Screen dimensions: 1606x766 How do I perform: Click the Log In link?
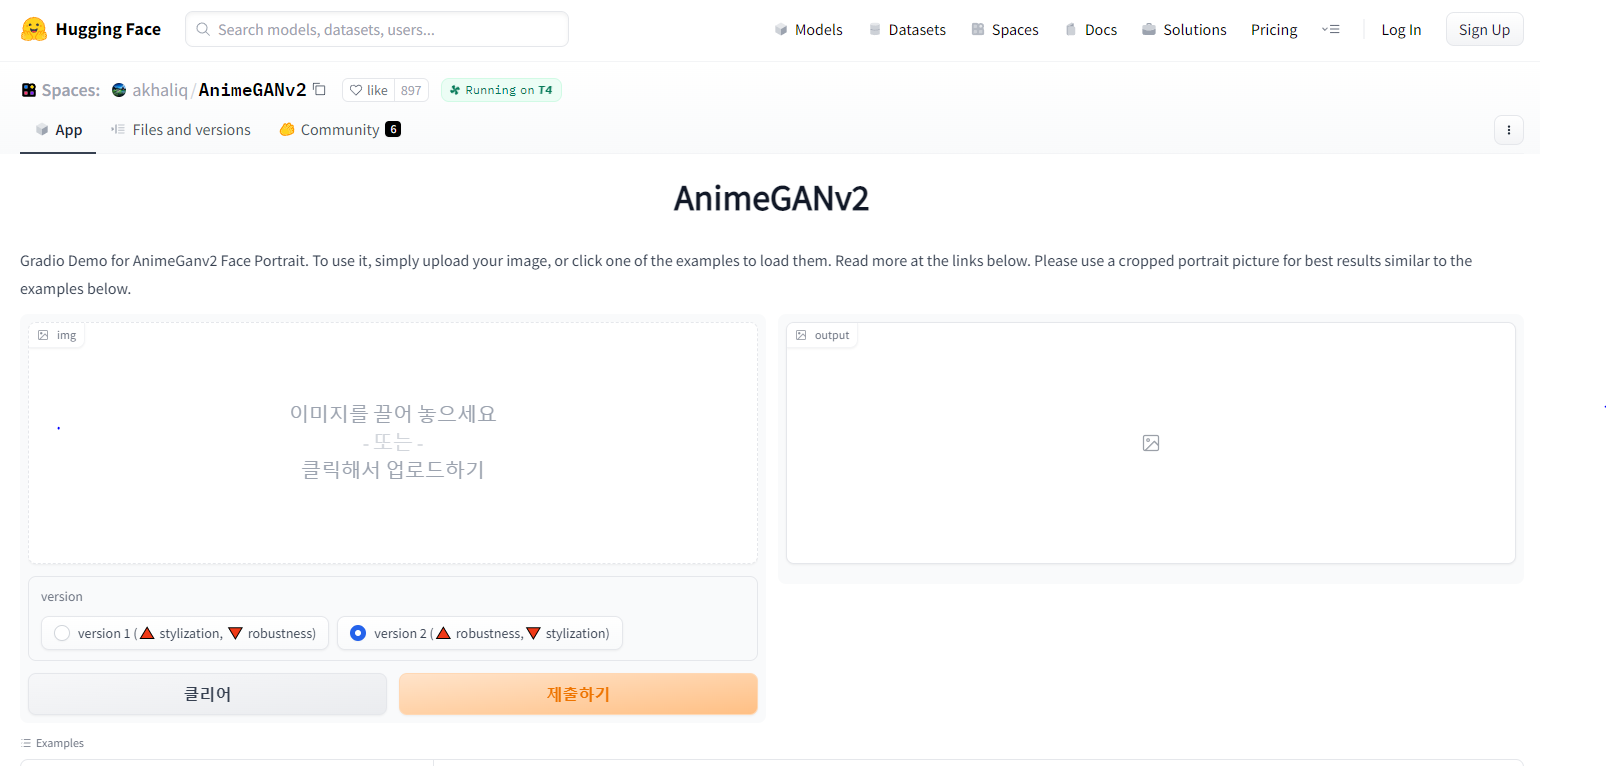coord(1401,30)
